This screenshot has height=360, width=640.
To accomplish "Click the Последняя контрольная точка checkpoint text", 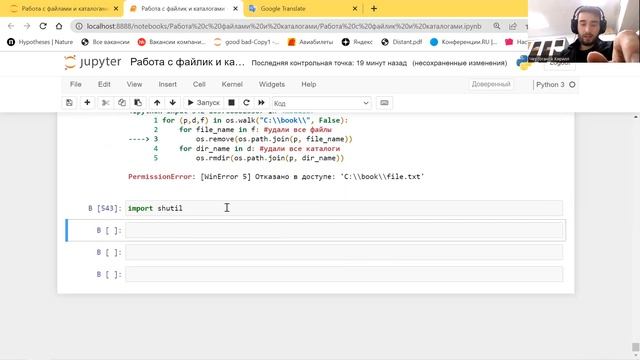I will (x=329, y=63).
